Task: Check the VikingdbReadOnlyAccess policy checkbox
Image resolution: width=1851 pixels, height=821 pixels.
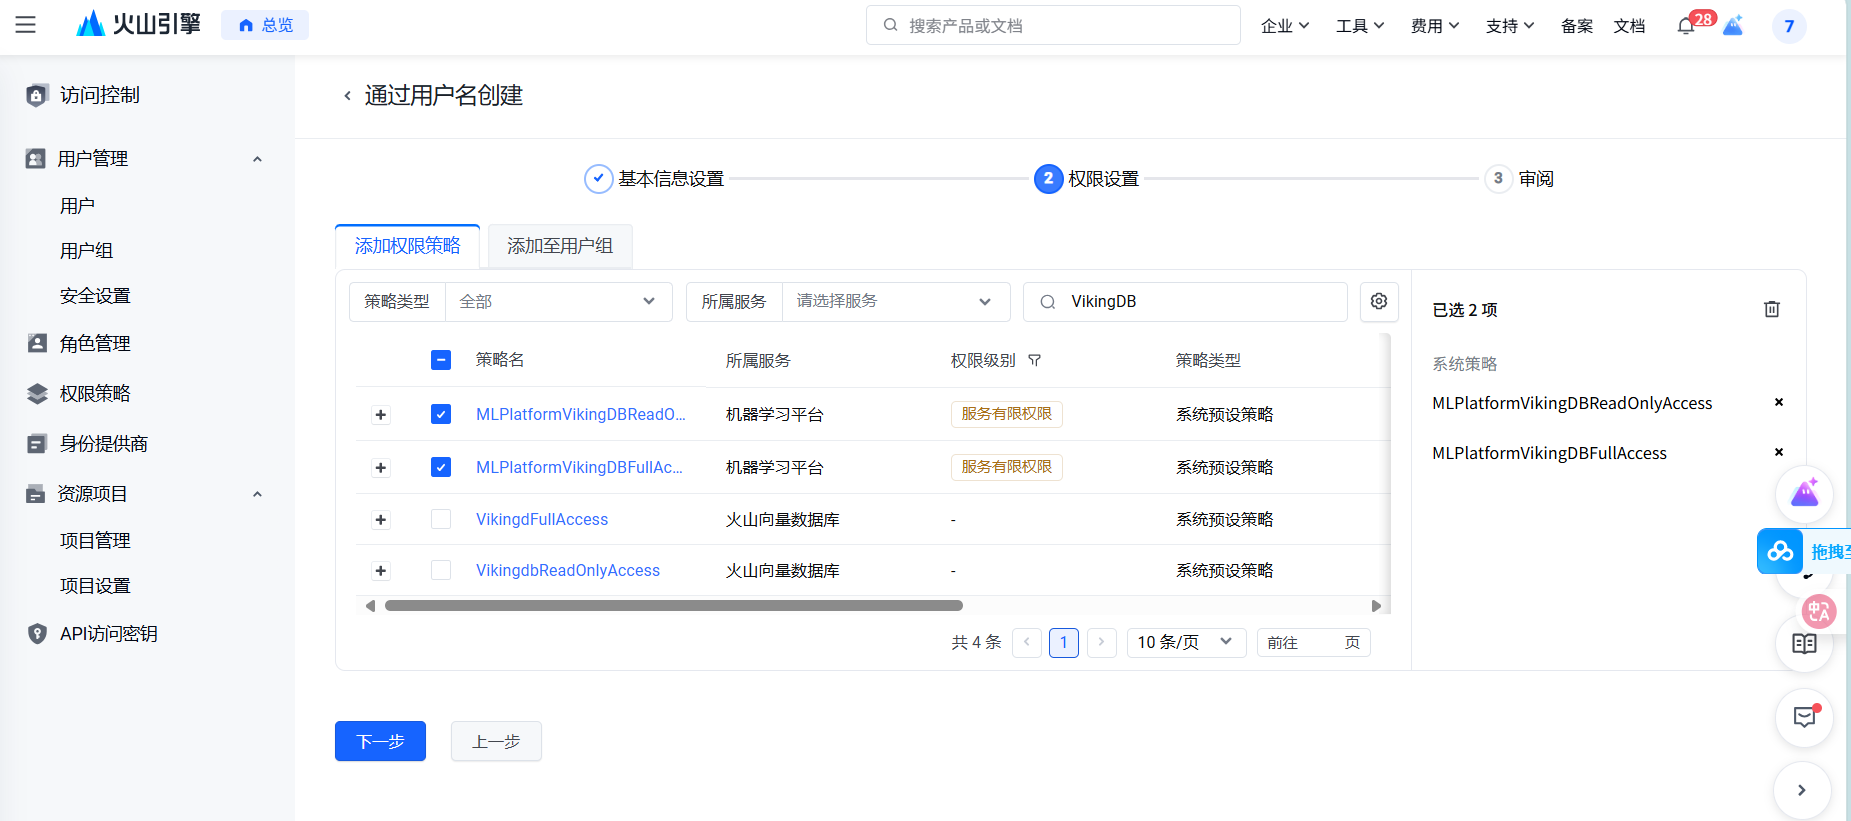Action: click(x=441, y=570)
